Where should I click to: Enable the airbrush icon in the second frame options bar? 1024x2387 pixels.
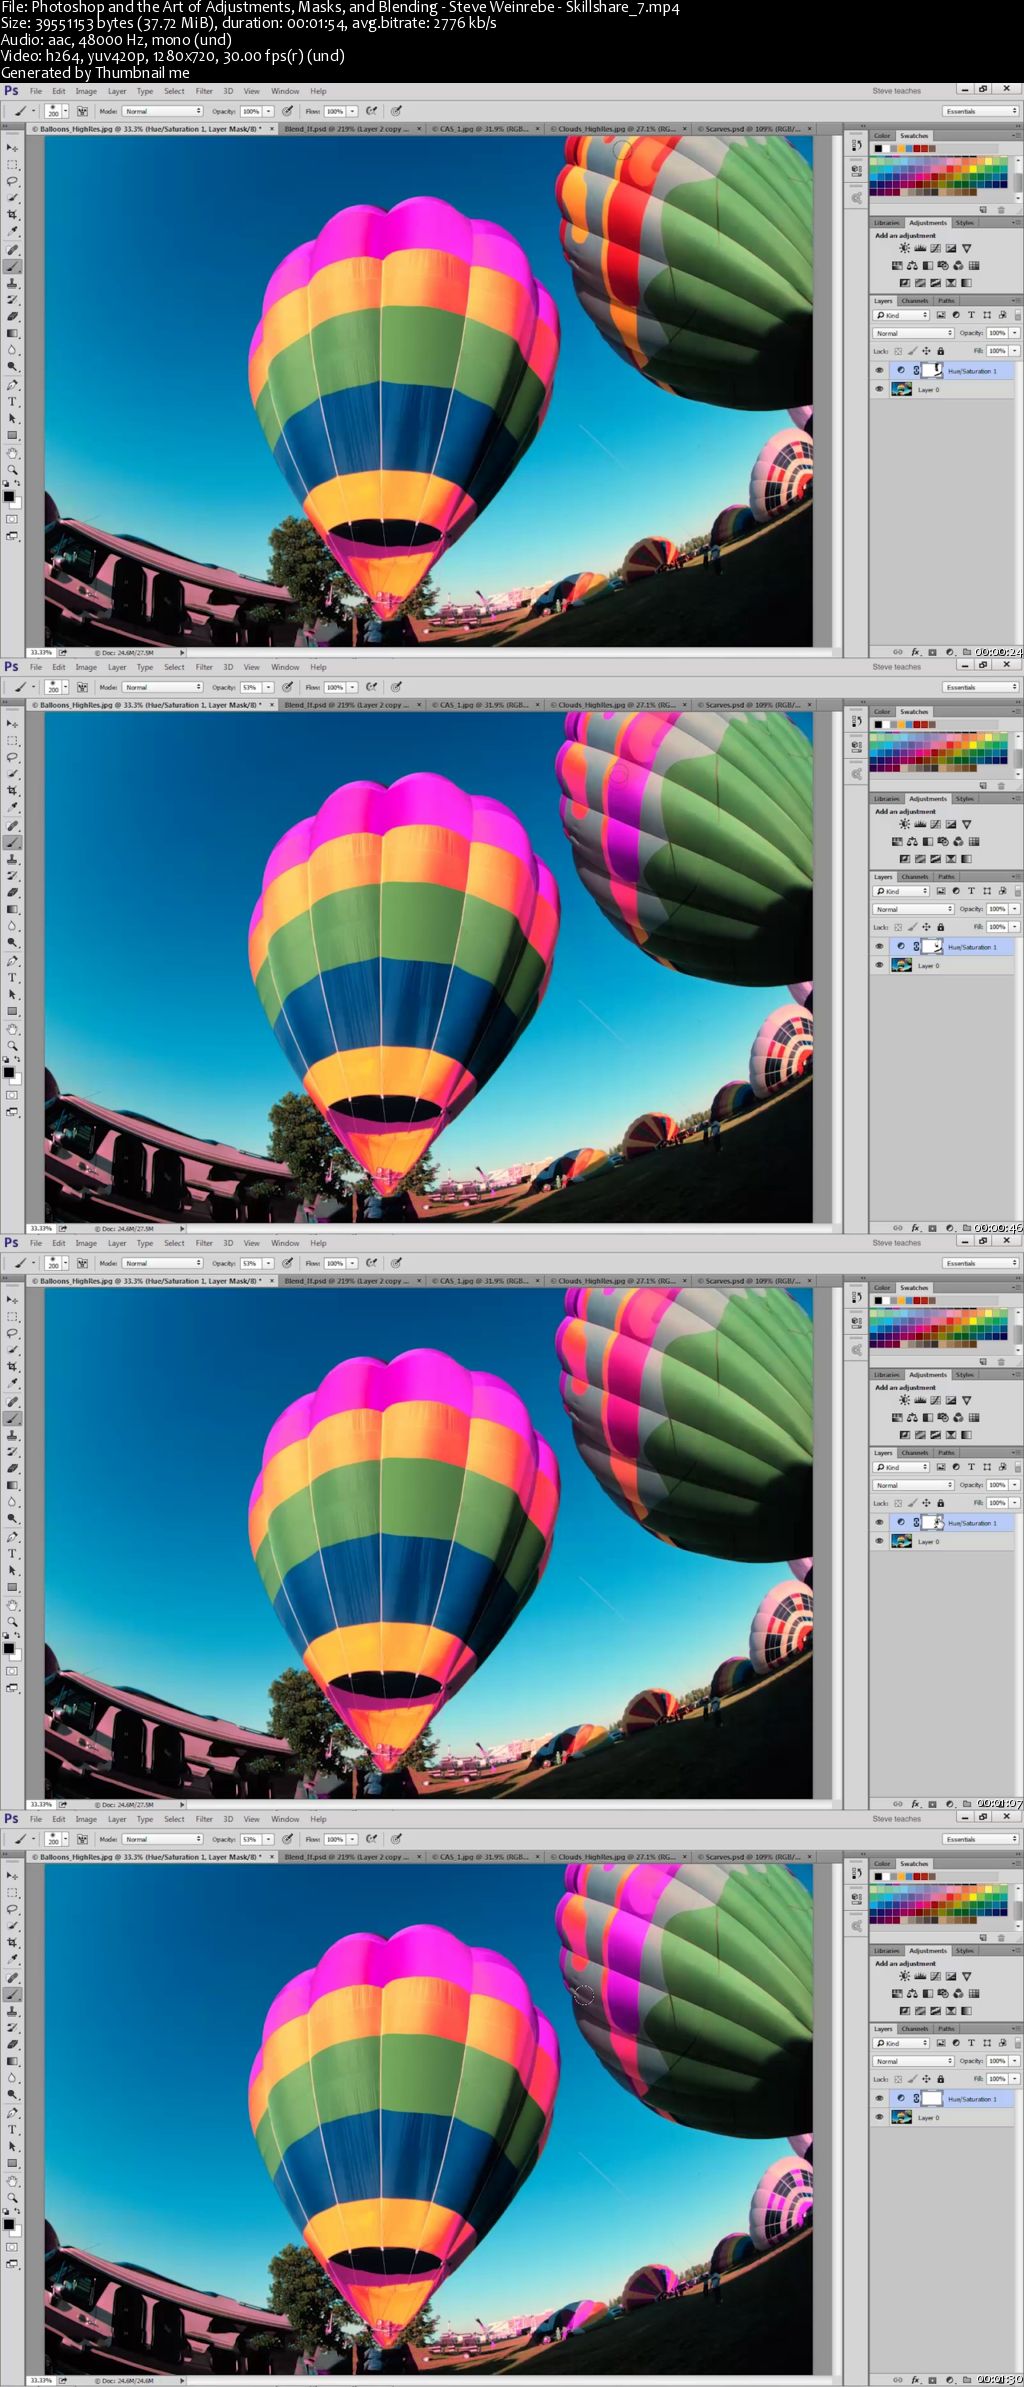(371, 687)
